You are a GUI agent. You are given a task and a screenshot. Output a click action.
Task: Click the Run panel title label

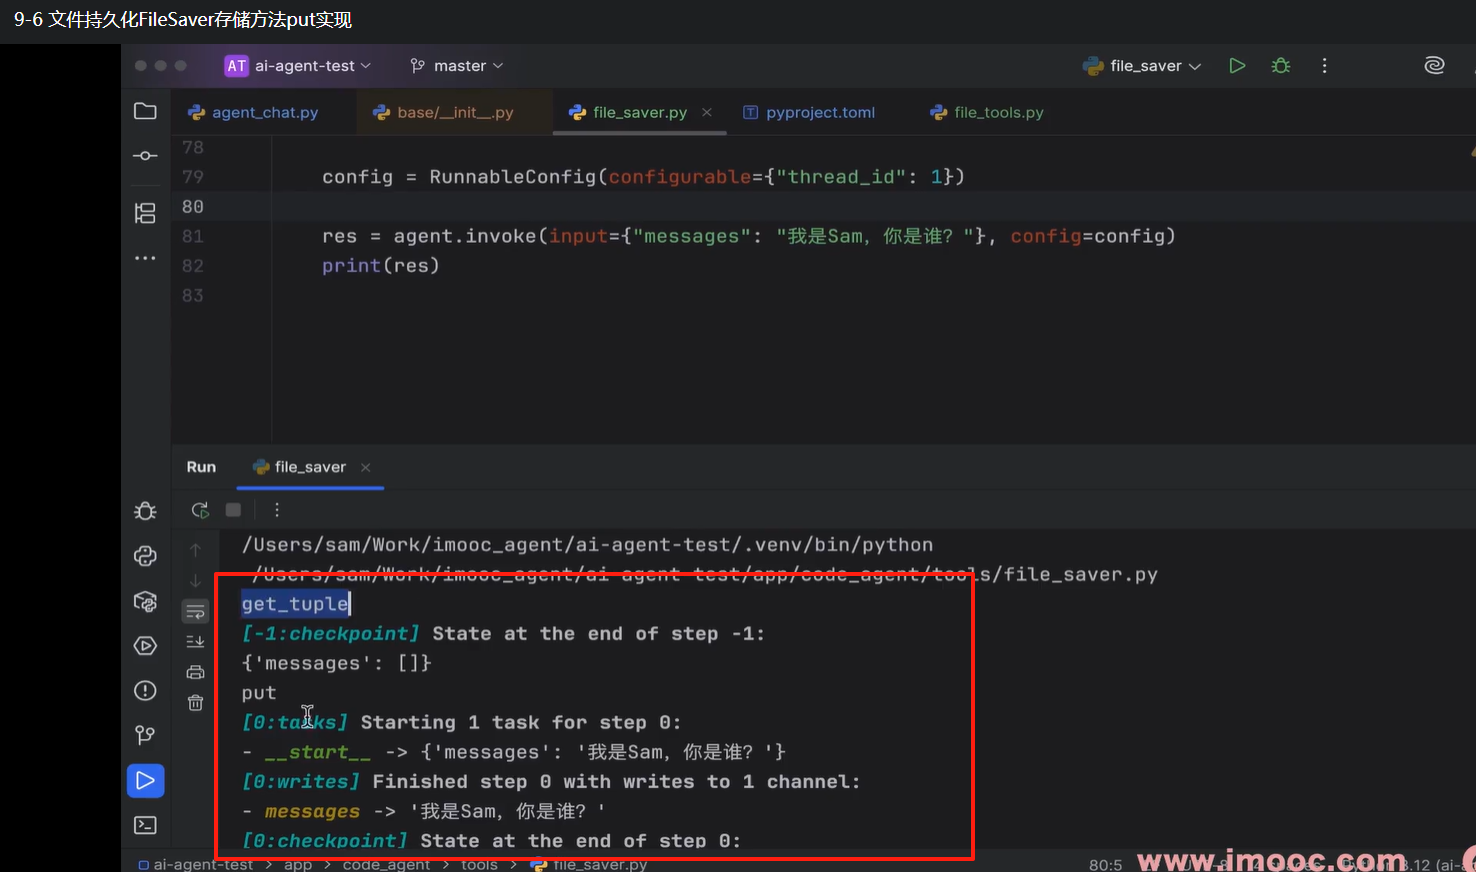click(201, 467)
